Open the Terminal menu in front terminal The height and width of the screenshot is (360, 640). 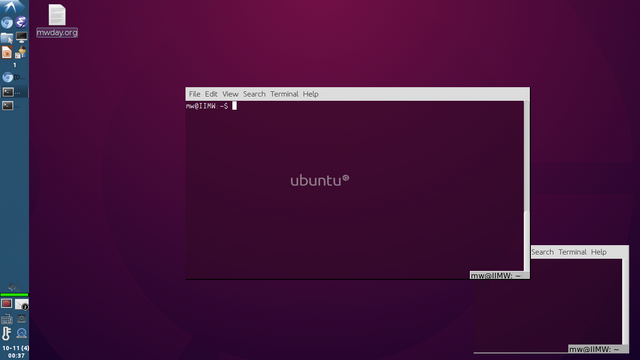point(284,94)
